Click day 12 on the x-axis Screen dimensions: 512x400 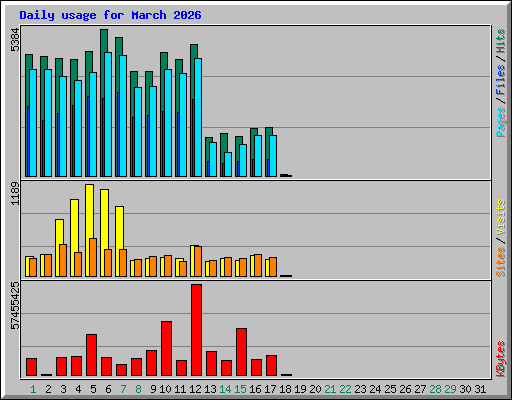[195, 389]
